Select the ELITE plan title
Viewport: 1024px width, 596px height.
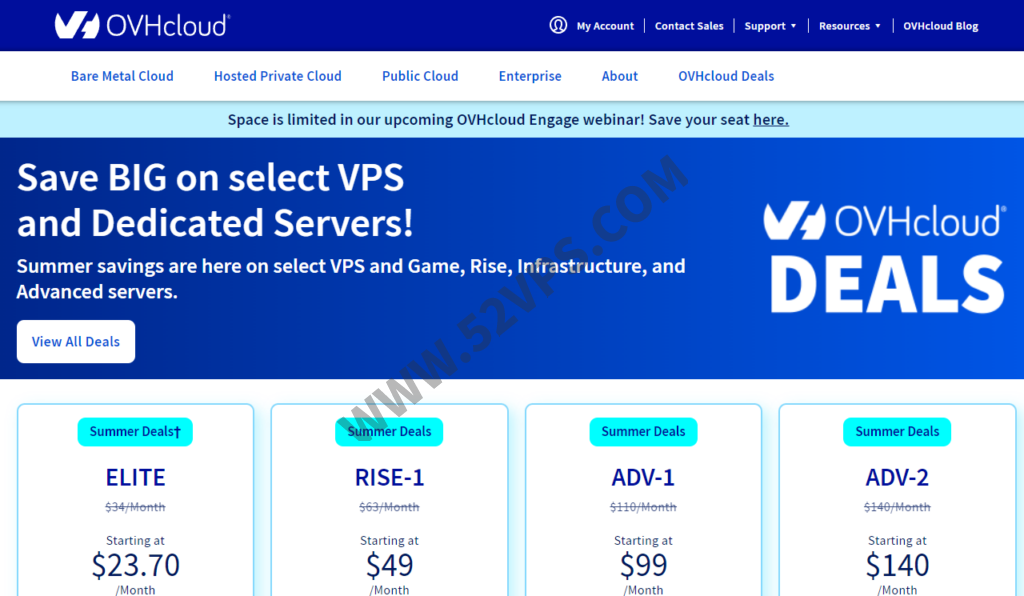(x=135, y=478)
